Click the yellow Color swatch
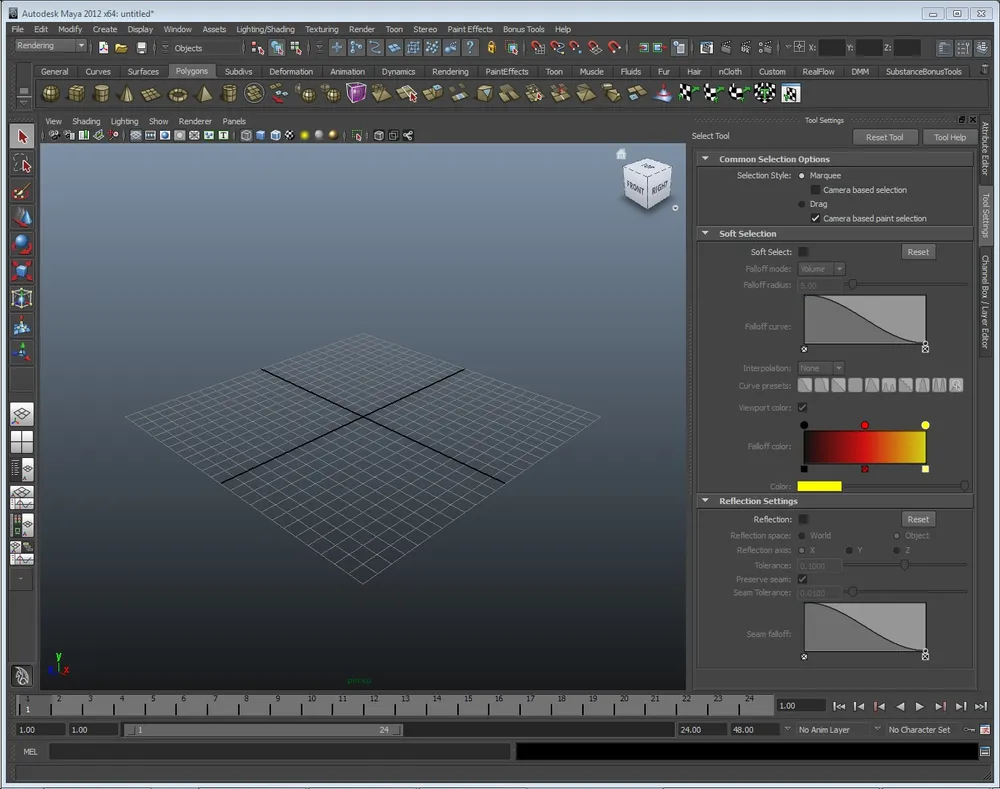 click(x=819, y=486)
